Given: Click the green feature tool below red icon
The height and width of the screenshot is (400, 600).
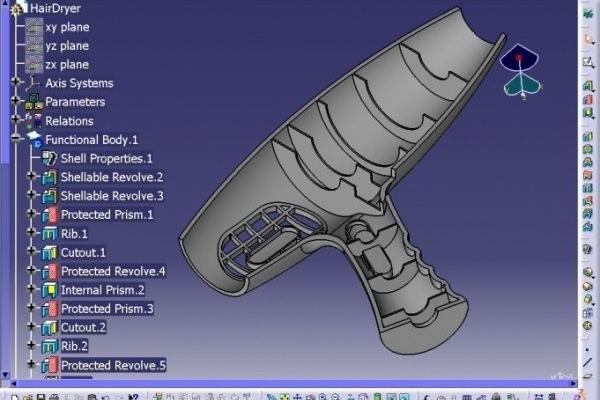Looking at the screenshot, I should click(588, 113).
